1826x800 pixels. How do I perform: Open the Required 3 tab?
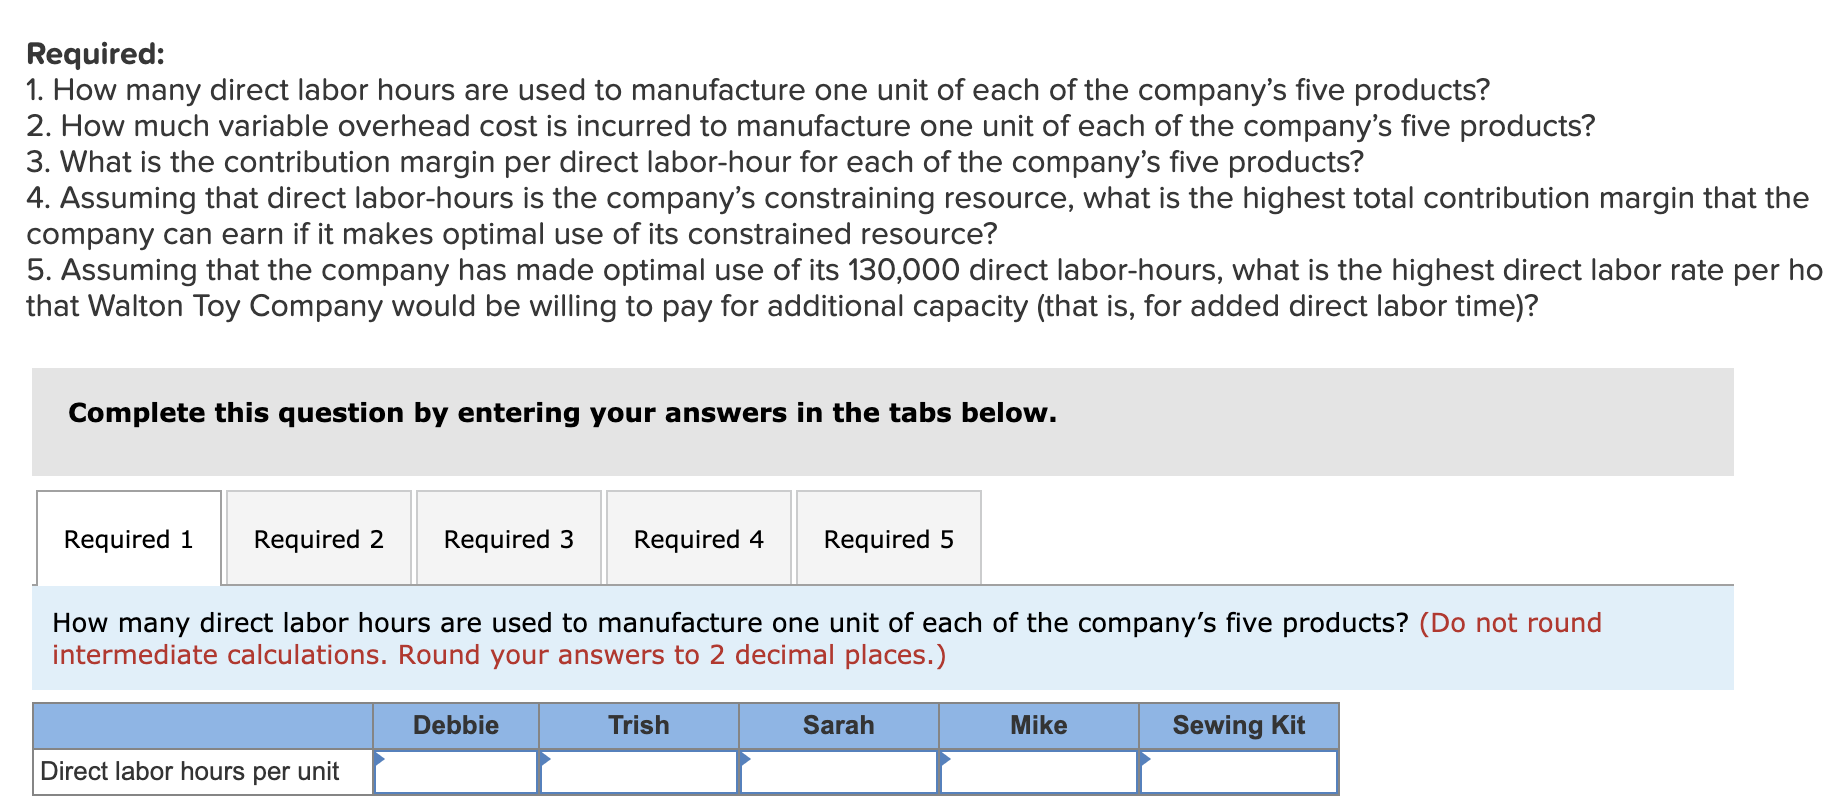pos(508,539)
